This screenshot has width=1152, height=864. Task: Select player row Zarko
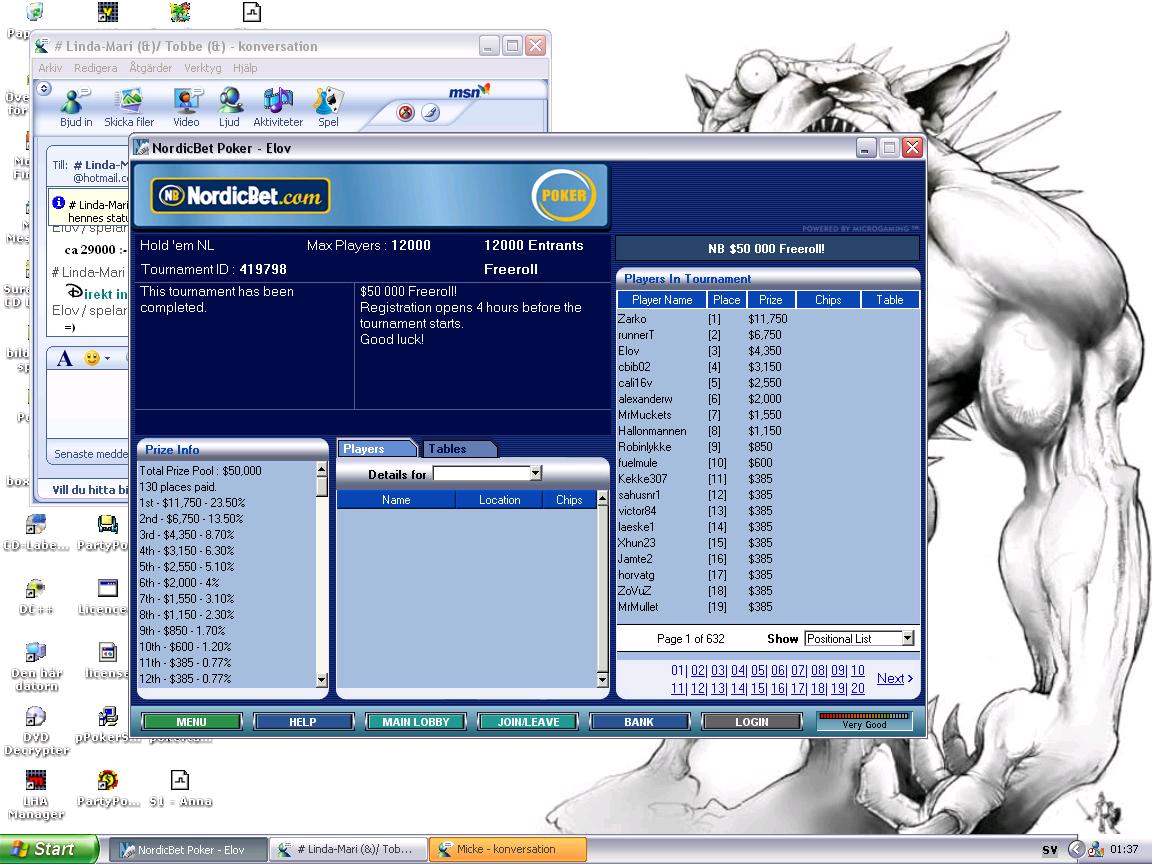click(768, 319)
